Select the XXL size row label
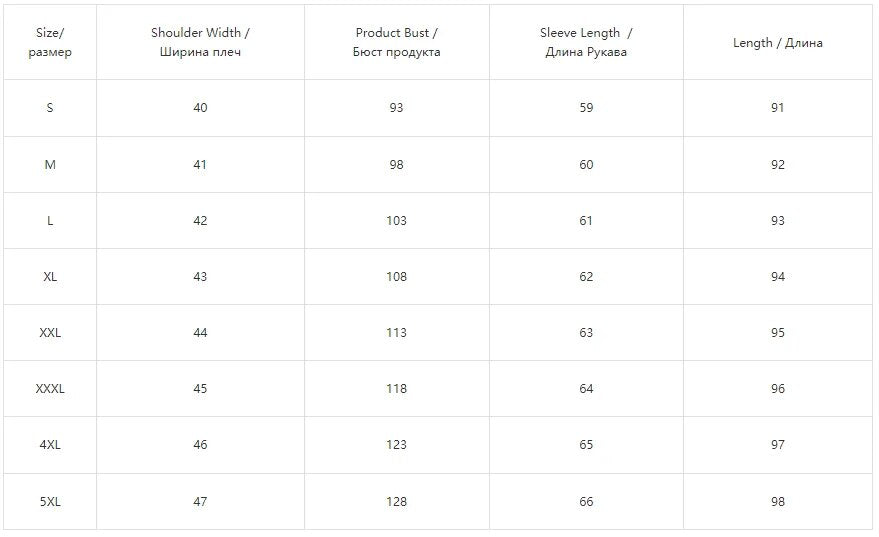 tap(50, 333)
